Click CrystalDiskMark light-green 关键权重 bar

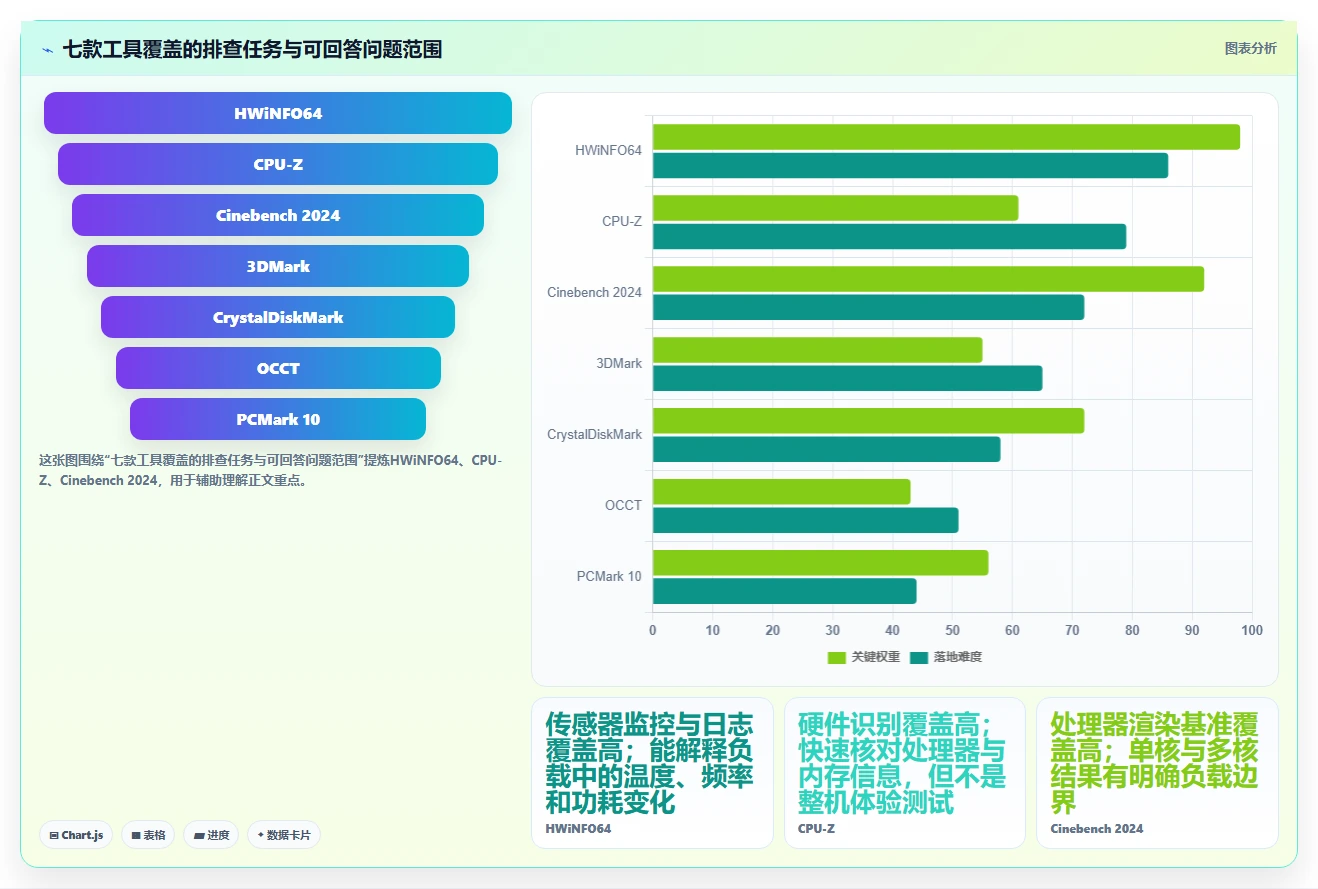(x=868, y=421)
